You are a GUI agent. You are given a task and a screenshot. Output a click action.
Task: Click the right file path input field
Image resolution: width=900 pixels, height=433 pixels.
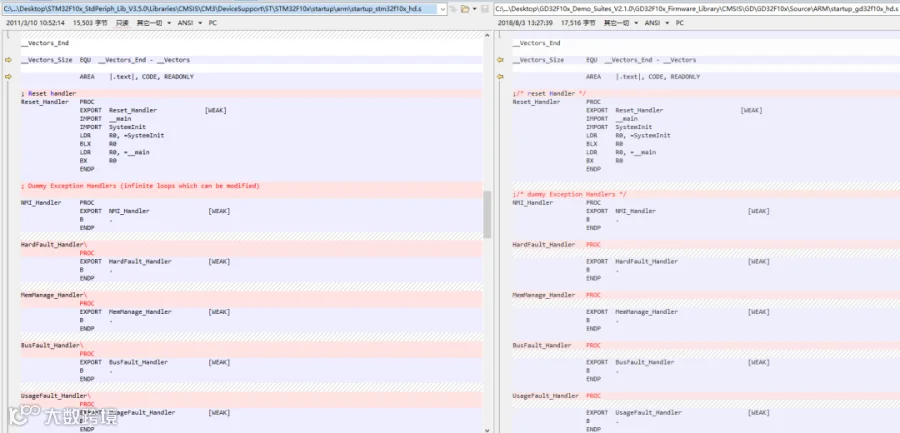(696, 9)
